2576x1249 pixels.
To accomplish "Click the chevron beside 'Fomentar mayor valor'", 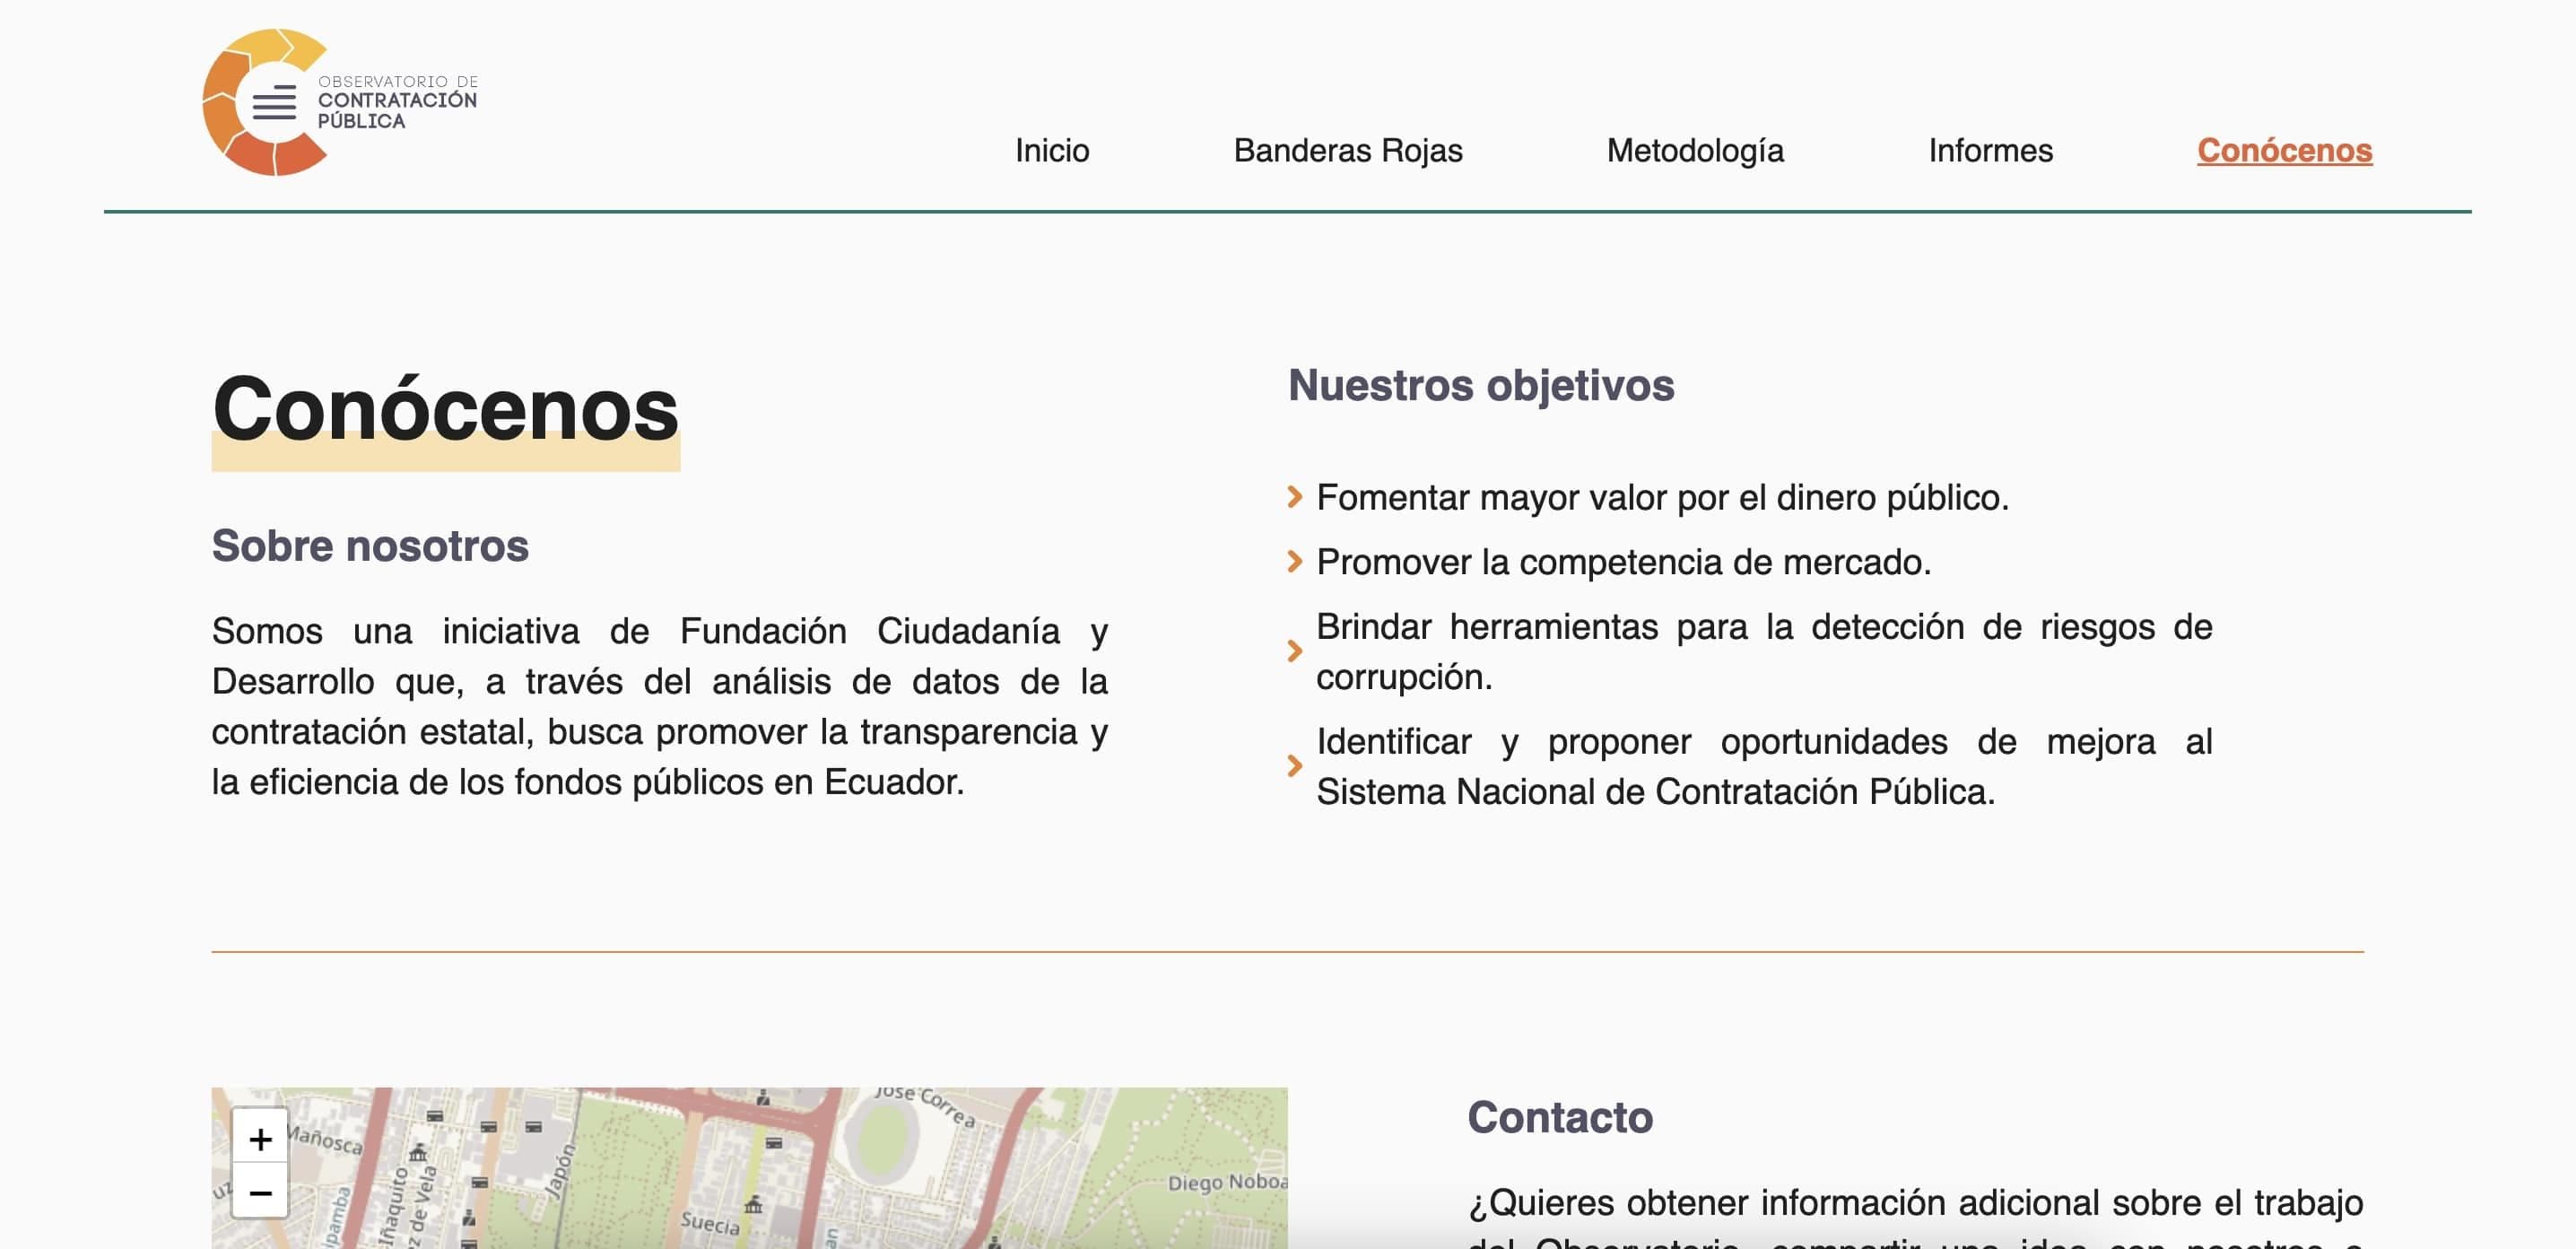I will 1295,497.
